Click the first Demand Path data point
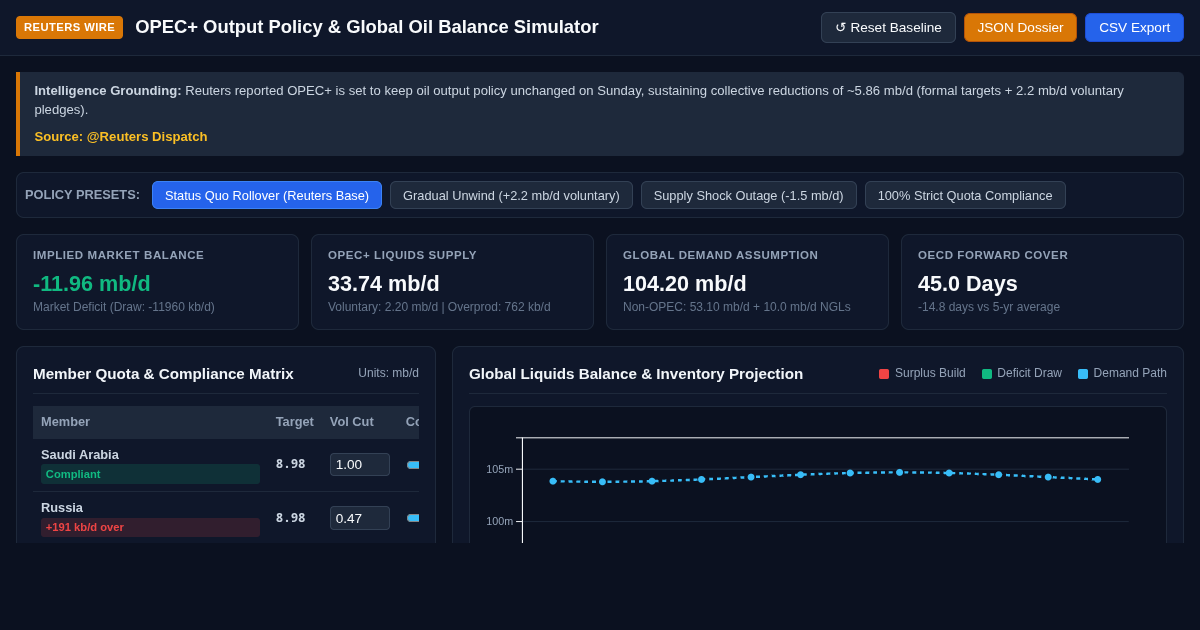The height and width of the screenshot is (630, 1200). pyautogui.click(x=553, y=481)
